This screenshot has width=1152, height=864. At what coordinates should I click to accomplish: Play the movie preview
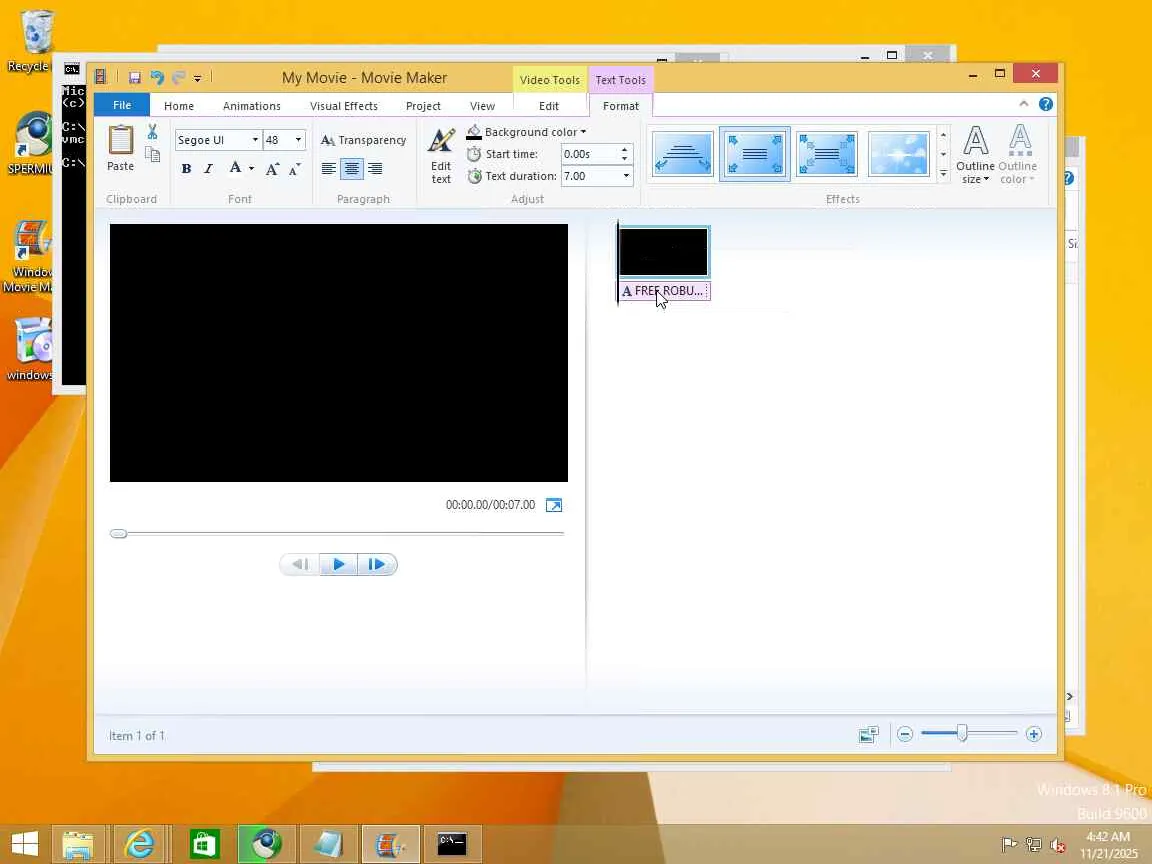pyautogui.click(x=339, y=564)
